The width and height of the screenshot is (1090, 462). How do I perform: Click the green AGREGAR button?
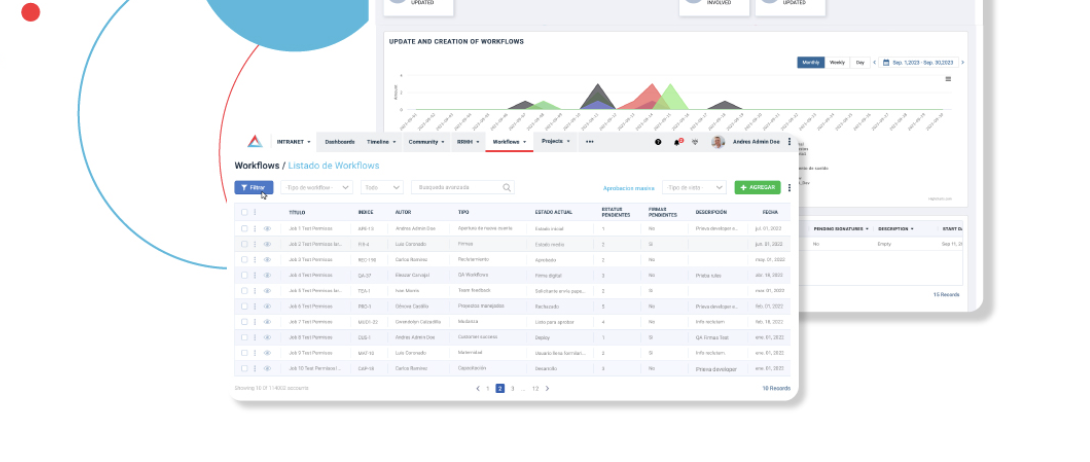tap(758, 188)
